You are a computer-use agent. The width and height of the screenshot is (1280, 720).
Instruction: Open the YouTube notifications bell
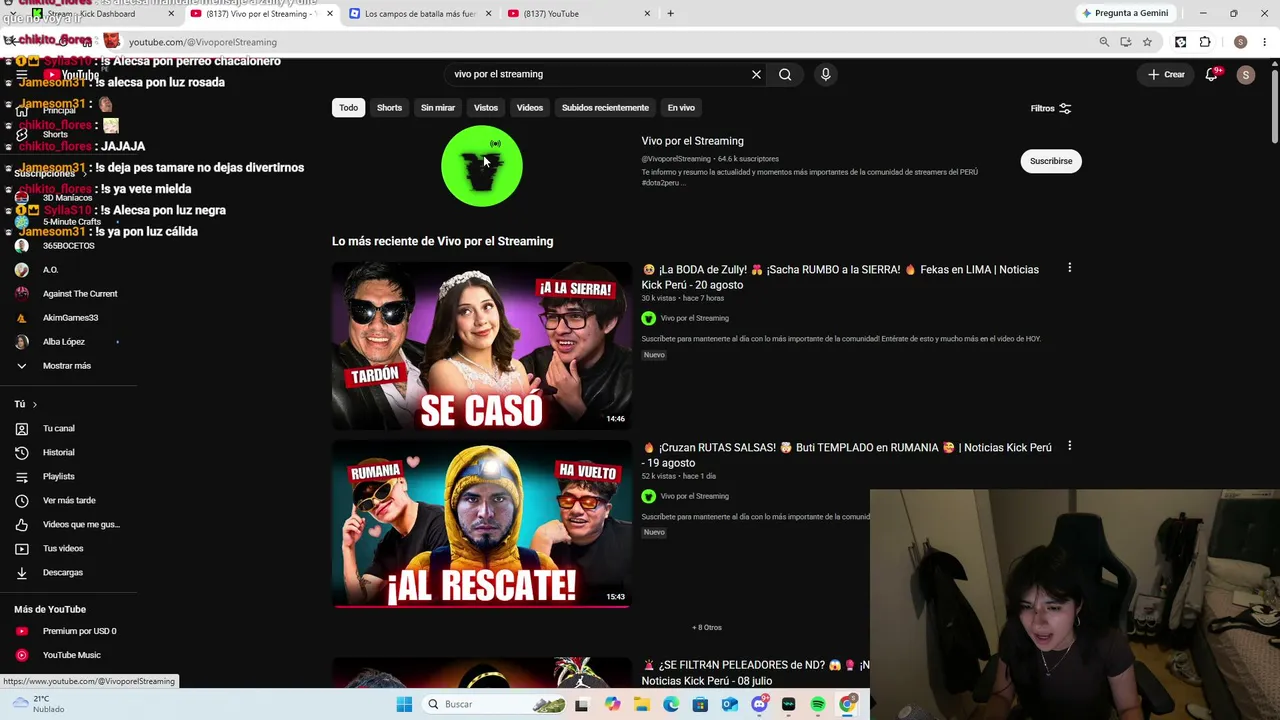tap(1211, 74)
